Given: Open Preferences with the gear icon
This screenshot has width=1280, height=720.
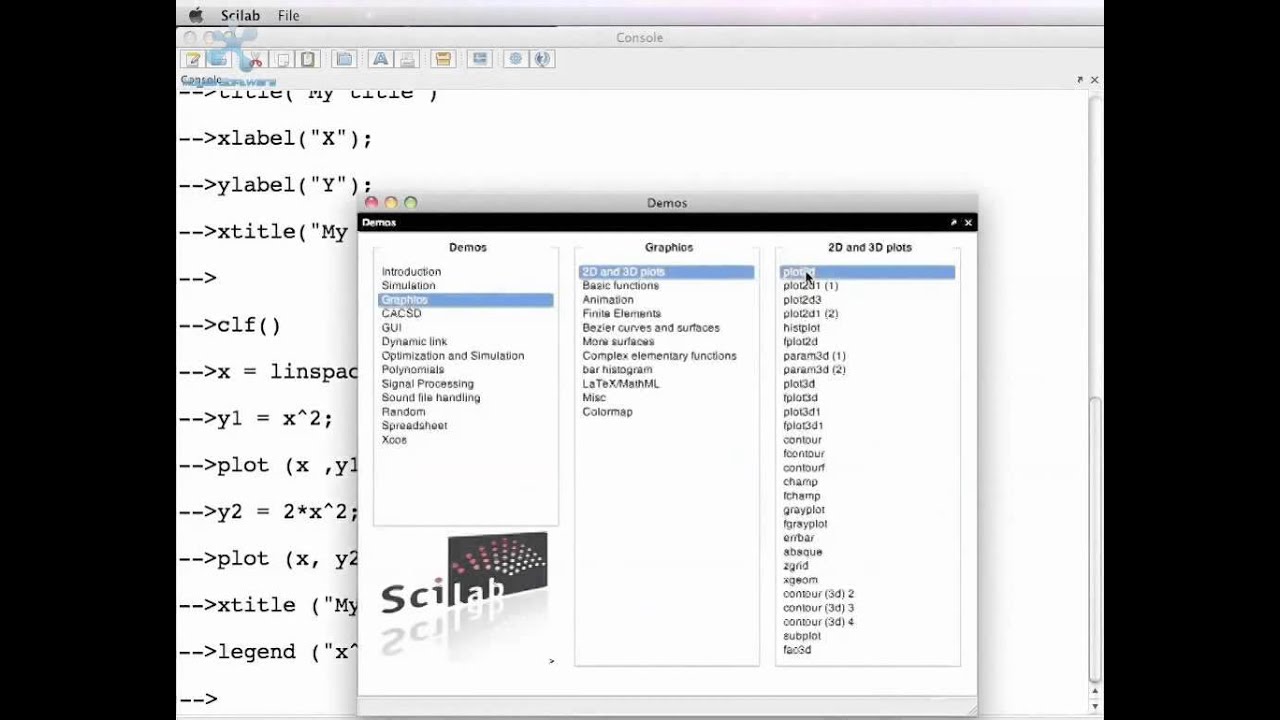Looking at the screenshot, I should point(516,59).
